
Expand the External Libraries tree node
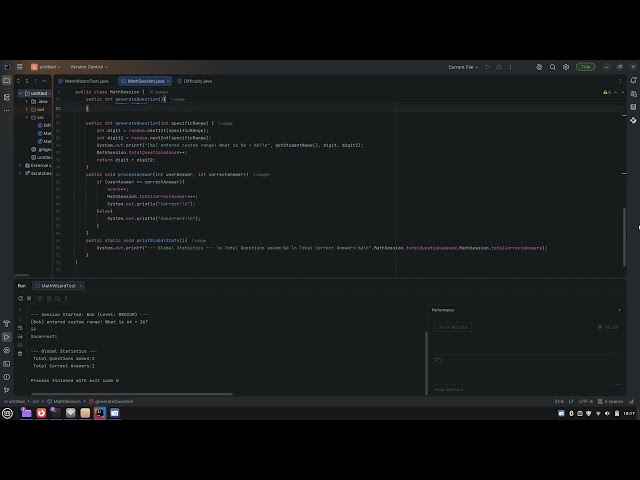(x=20, y=165)
